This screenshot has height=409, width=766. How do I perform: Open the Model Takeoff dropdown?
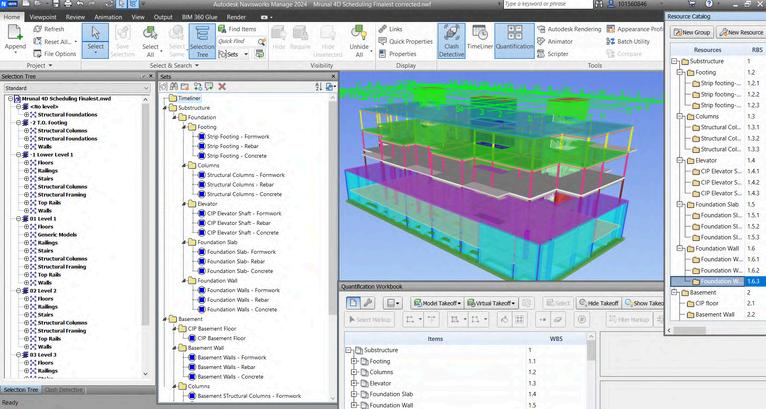point(436,303)
